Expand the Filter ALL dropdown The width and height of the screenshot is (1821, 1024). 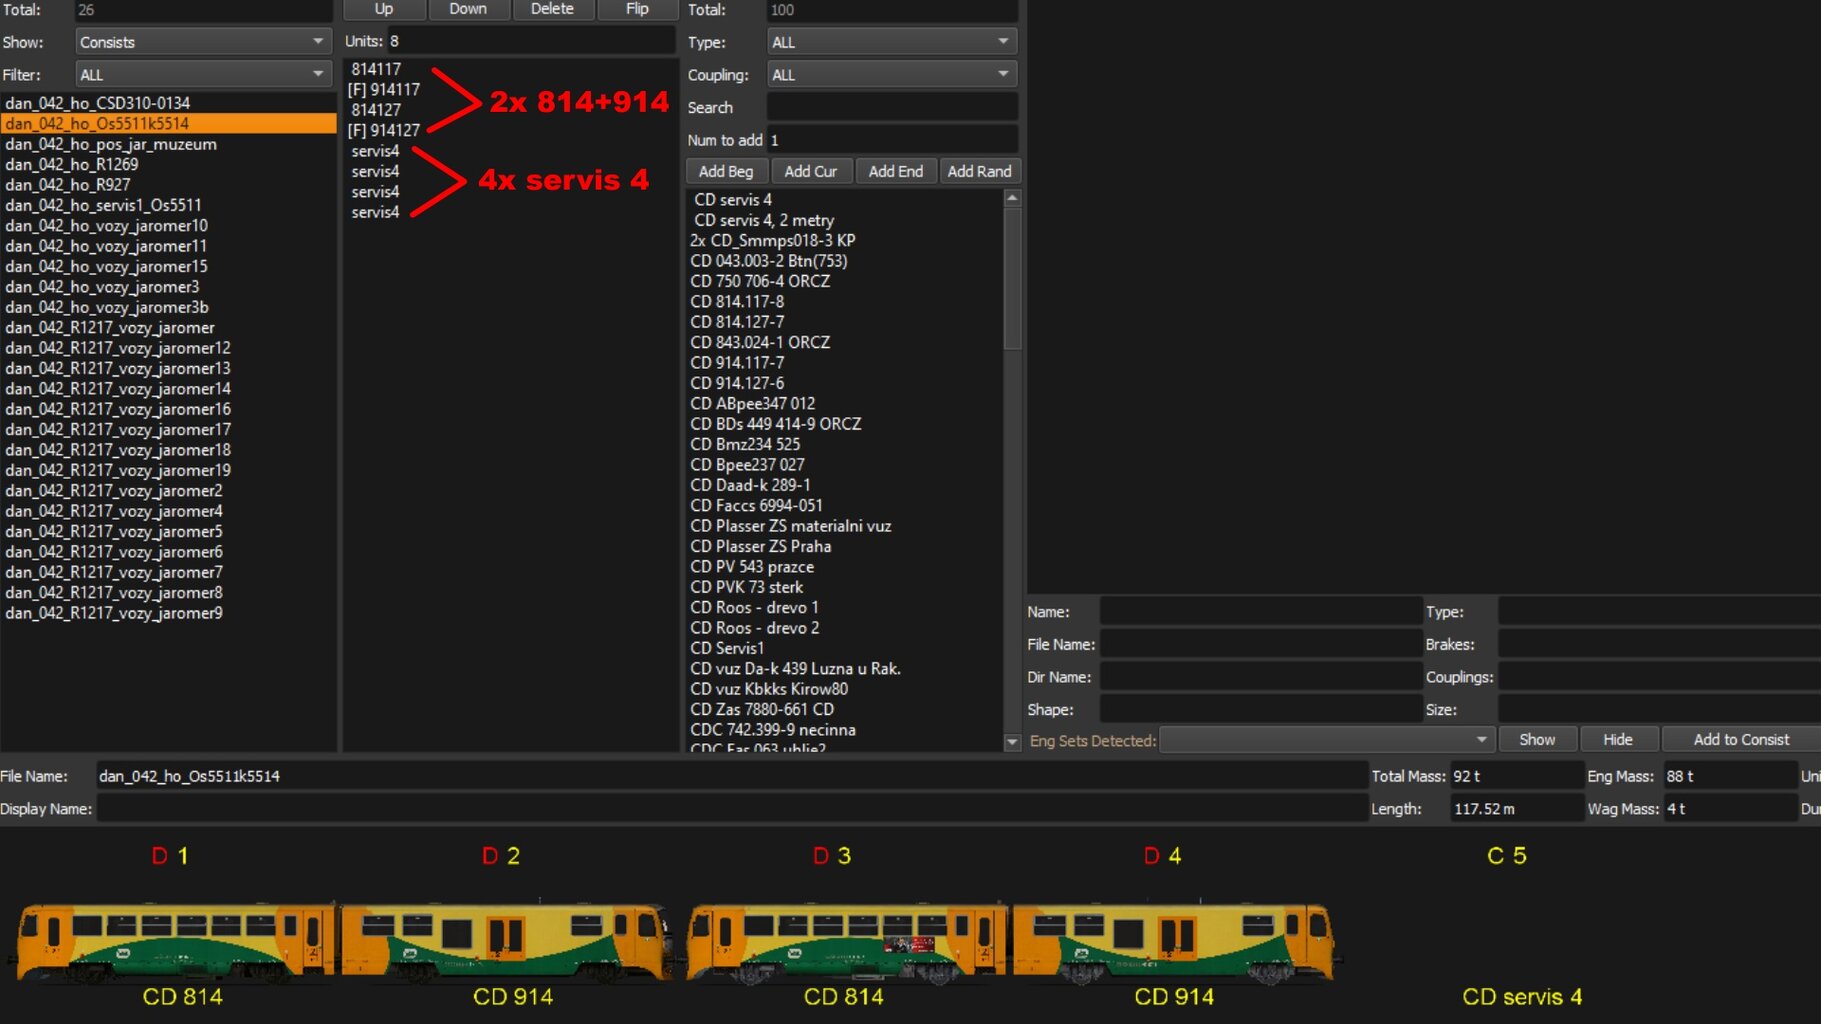(203, 75)
